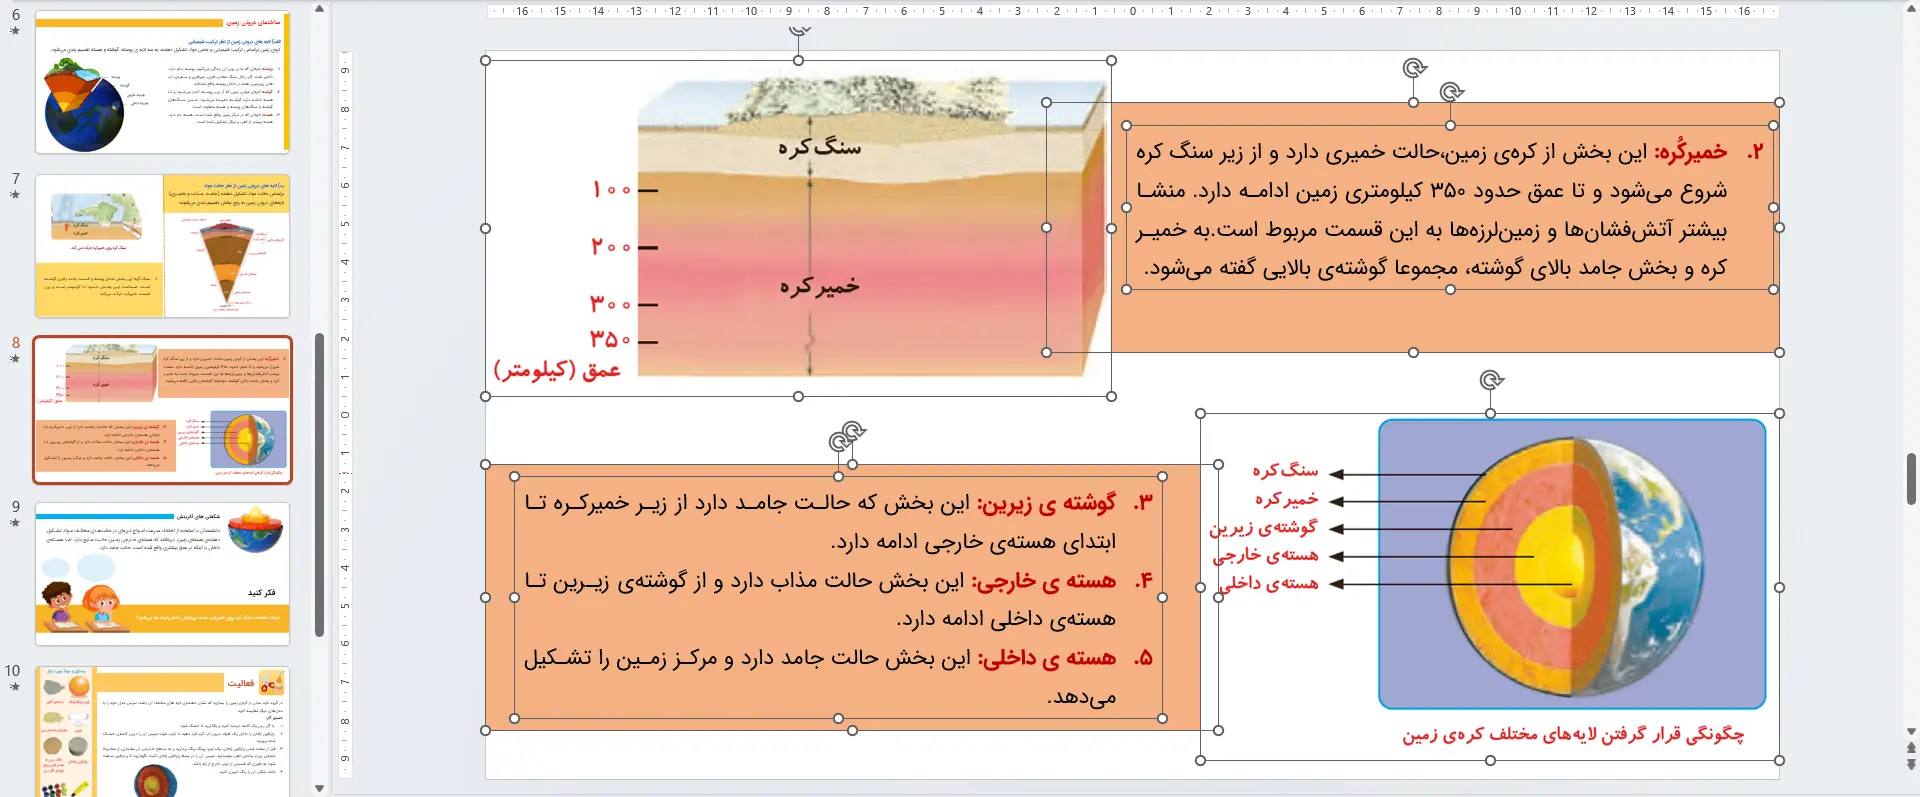Click the animation star icon beside slide 10
This screenshot has height=797, width=1920.
(15, 686)
